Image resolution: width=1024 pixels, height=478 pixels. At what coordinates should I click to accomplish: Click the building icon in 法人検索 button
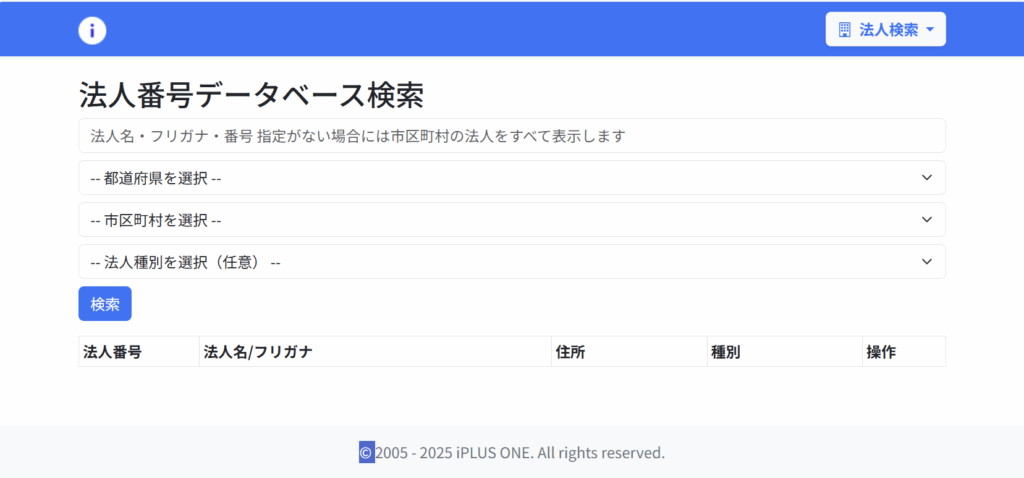844,29
